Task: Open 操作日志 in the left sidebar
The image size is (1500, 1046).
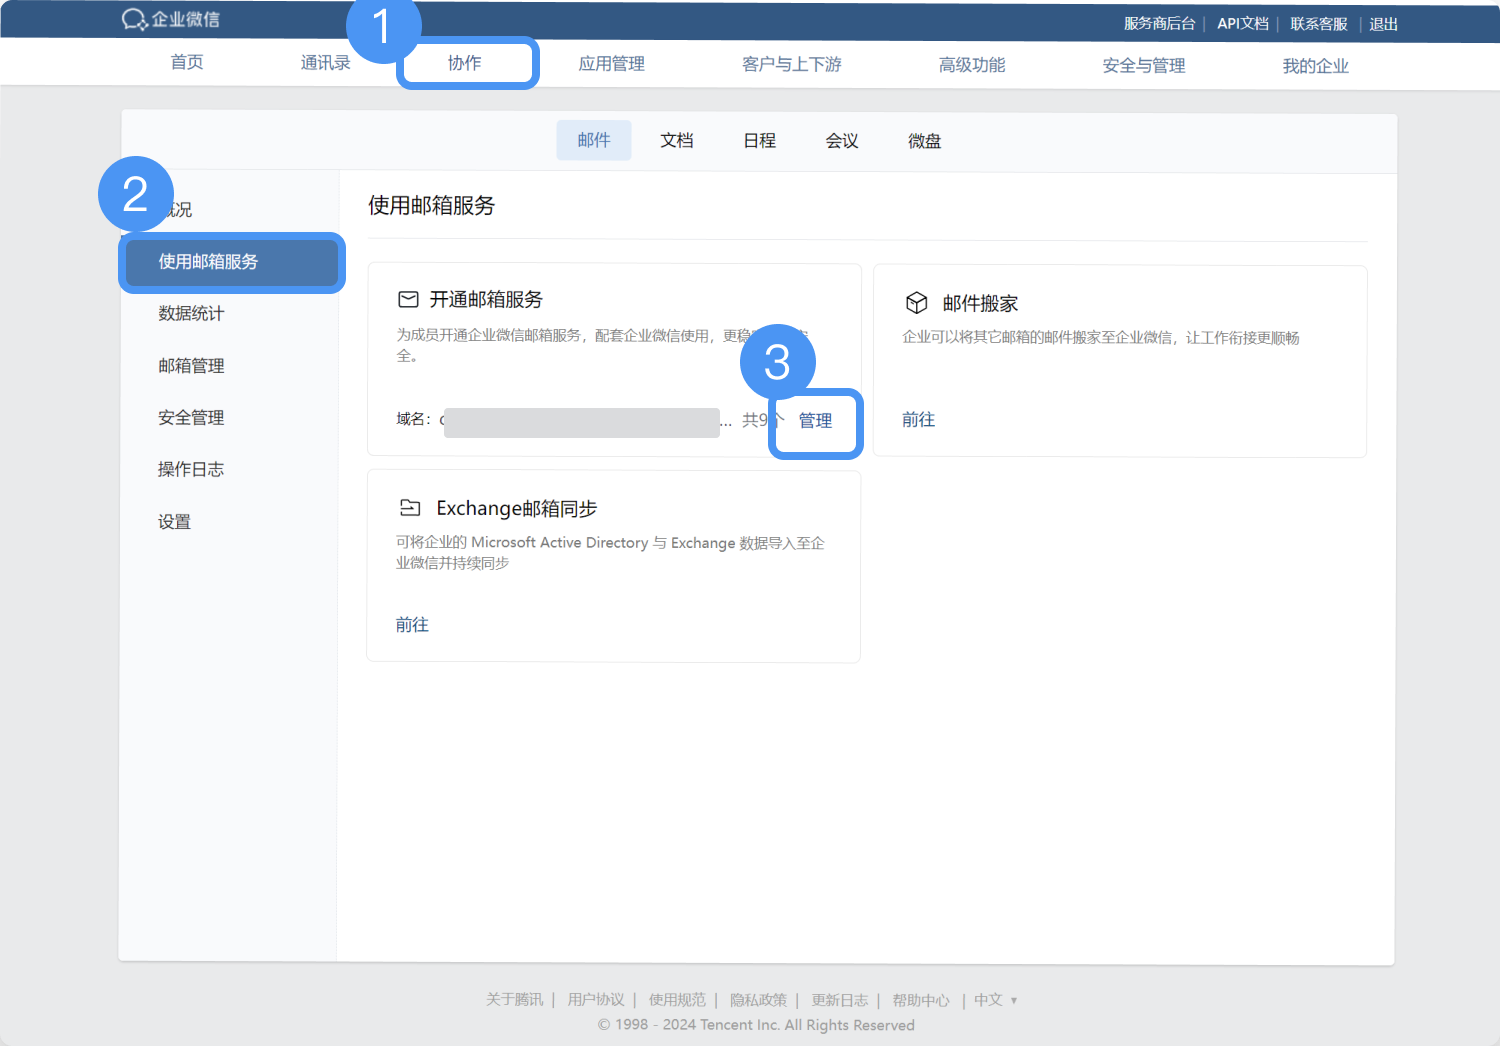Action: coord(191,470)
